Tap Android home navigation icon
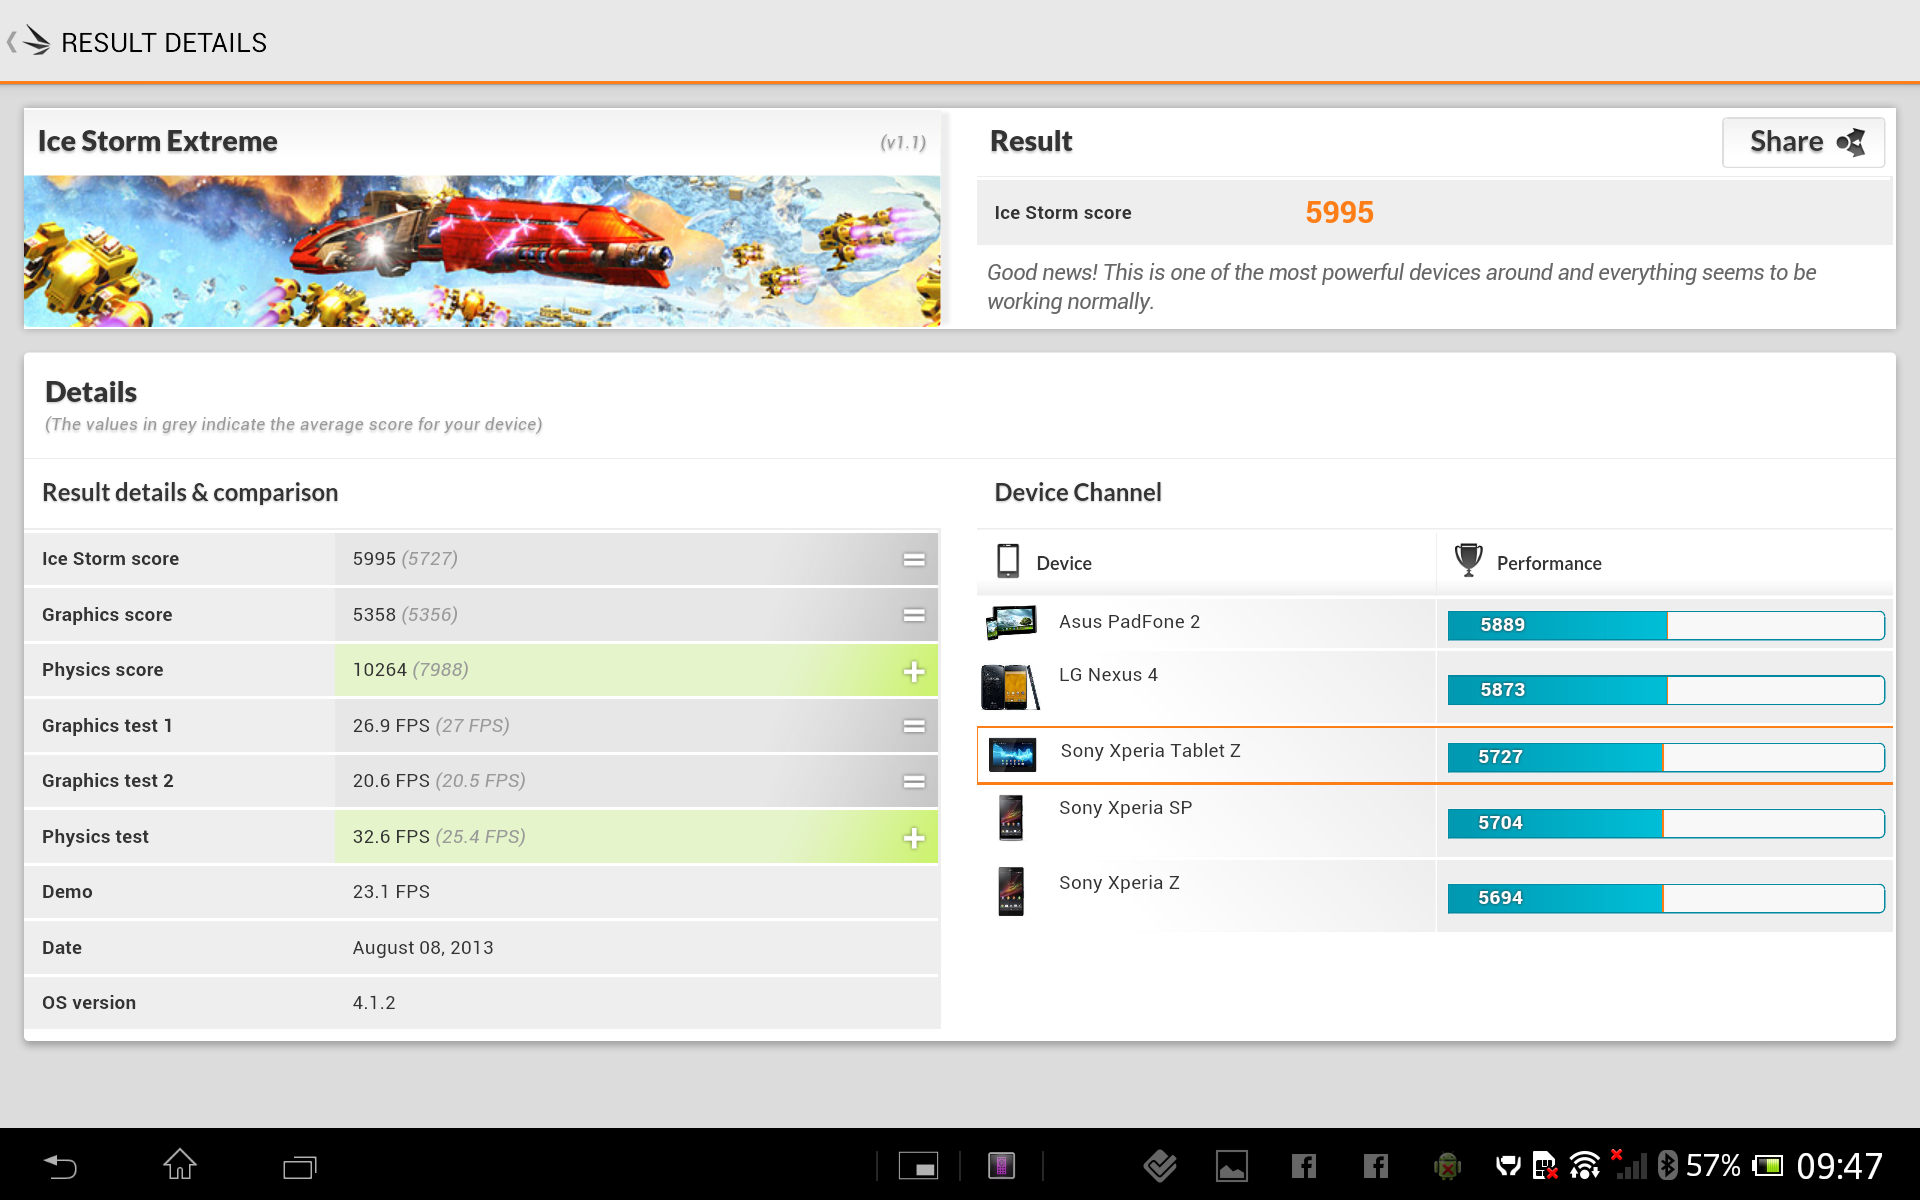This screenshot has width=1920, height=1200. [180, 1165]
